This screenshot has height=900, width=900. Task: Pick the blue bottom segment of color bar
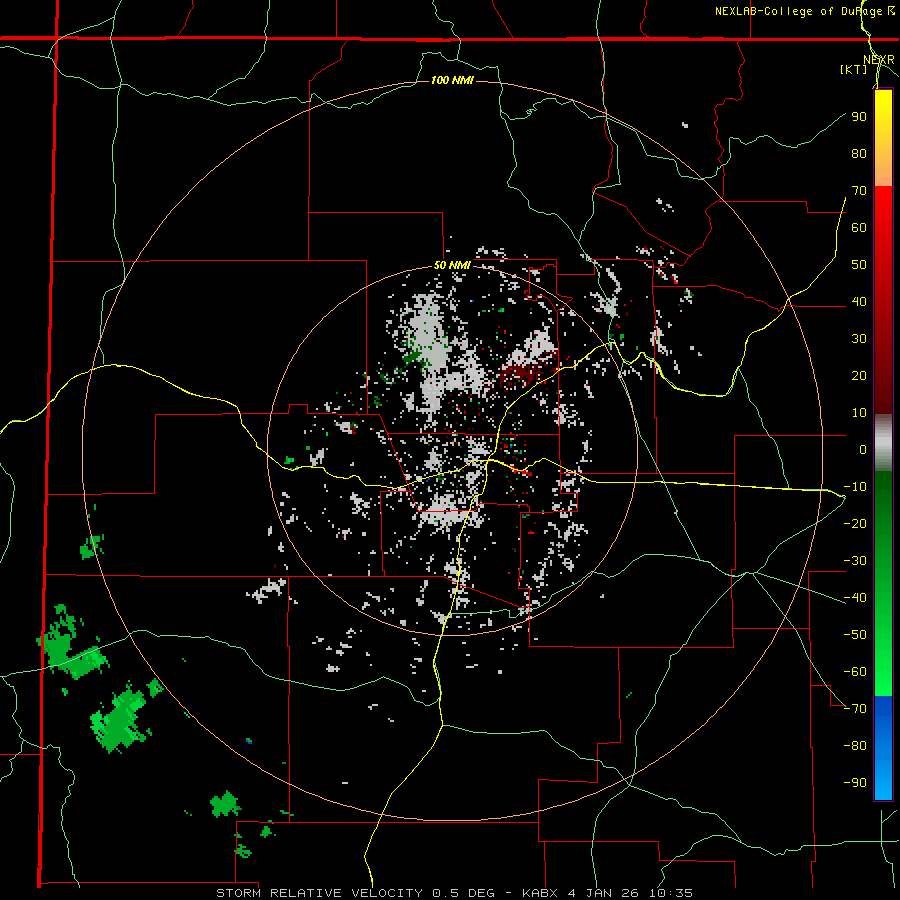(883, 748)
